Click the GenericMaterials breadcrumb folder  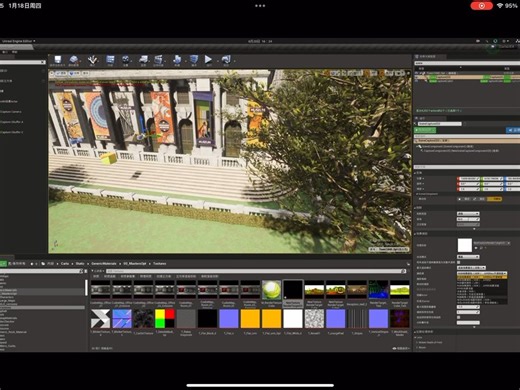pyautogui.click(x=104, y=264)
